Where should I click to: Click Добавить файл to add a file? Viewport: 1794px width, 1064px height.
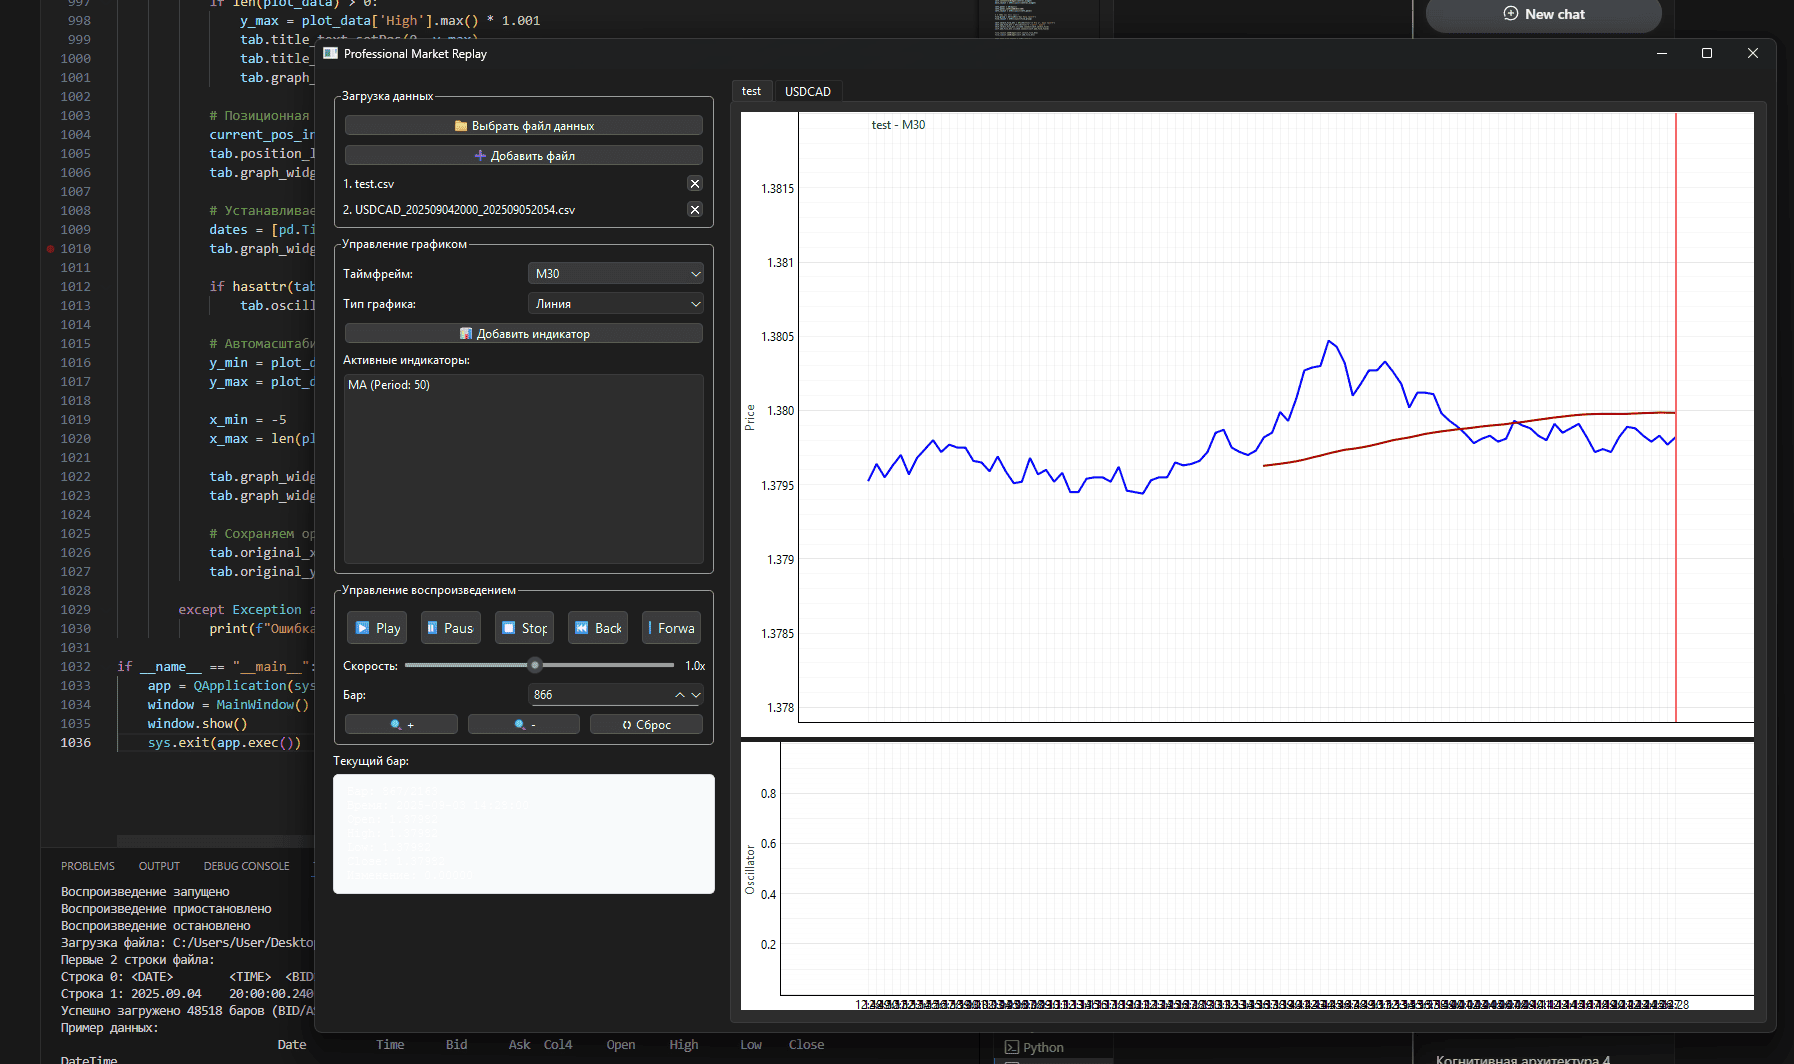pyautogui.click(x=524, y=156)
